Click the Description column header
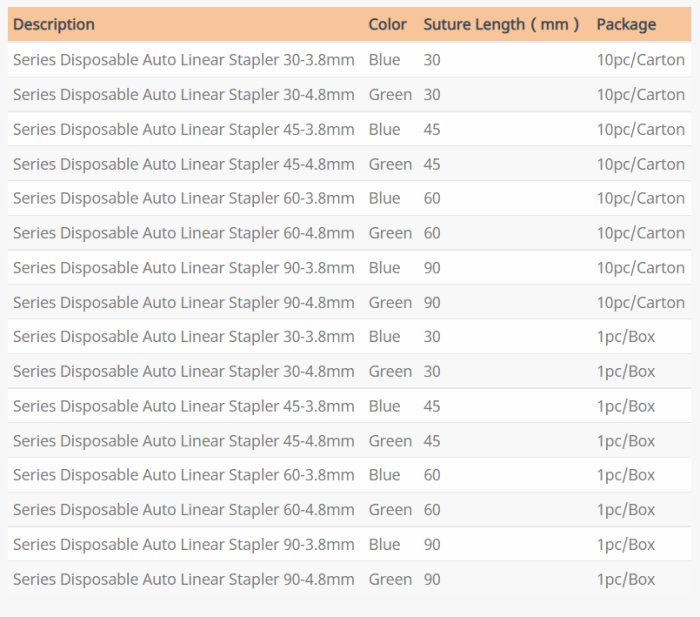This screenshot has width=700, height=617. tap(54, 24)
